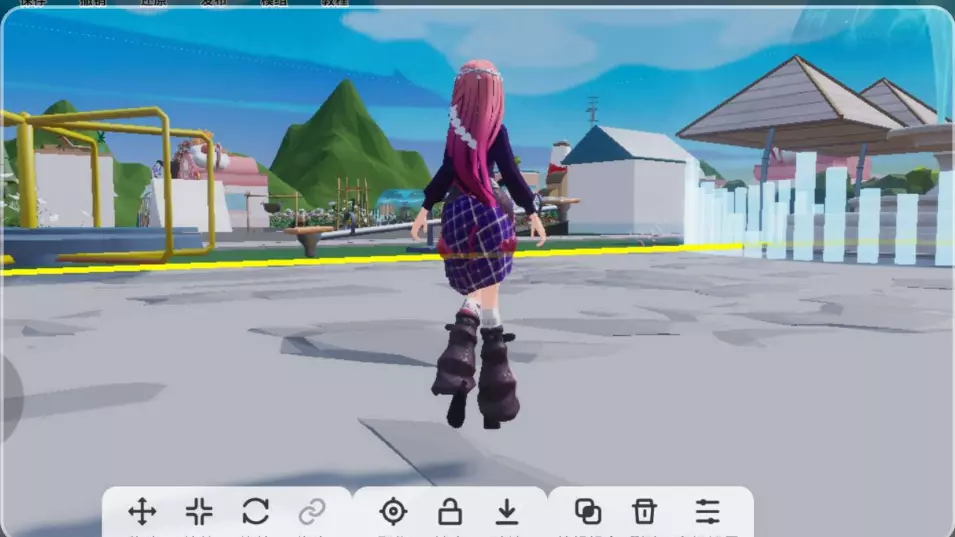Activate the Rotate tool circular arrows

pos(255,512)
